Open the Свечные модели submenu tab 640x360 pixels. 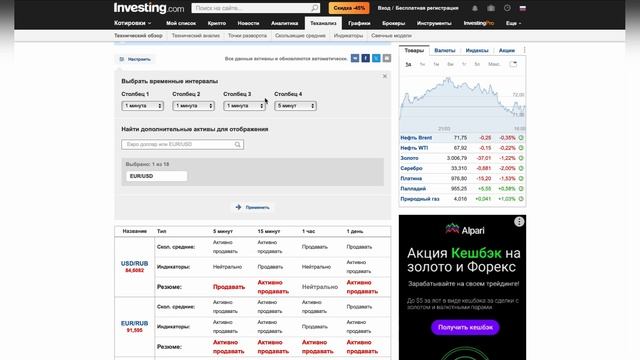pos(391,36)
